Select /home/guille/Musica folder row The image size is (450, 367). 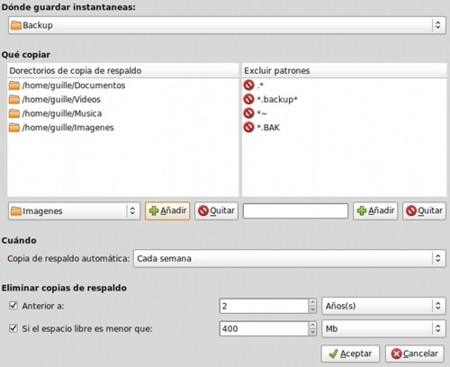click(123, 113)
